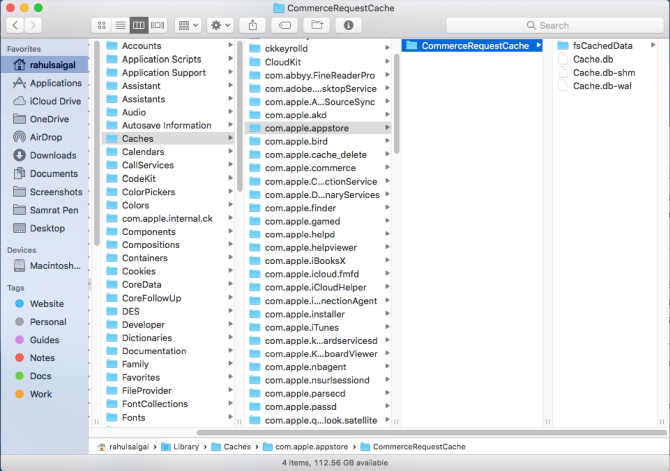This screenshot has height=471, width=670.
Task: Open iCloud Drive in the sidebar
Action: coord(44,101)
